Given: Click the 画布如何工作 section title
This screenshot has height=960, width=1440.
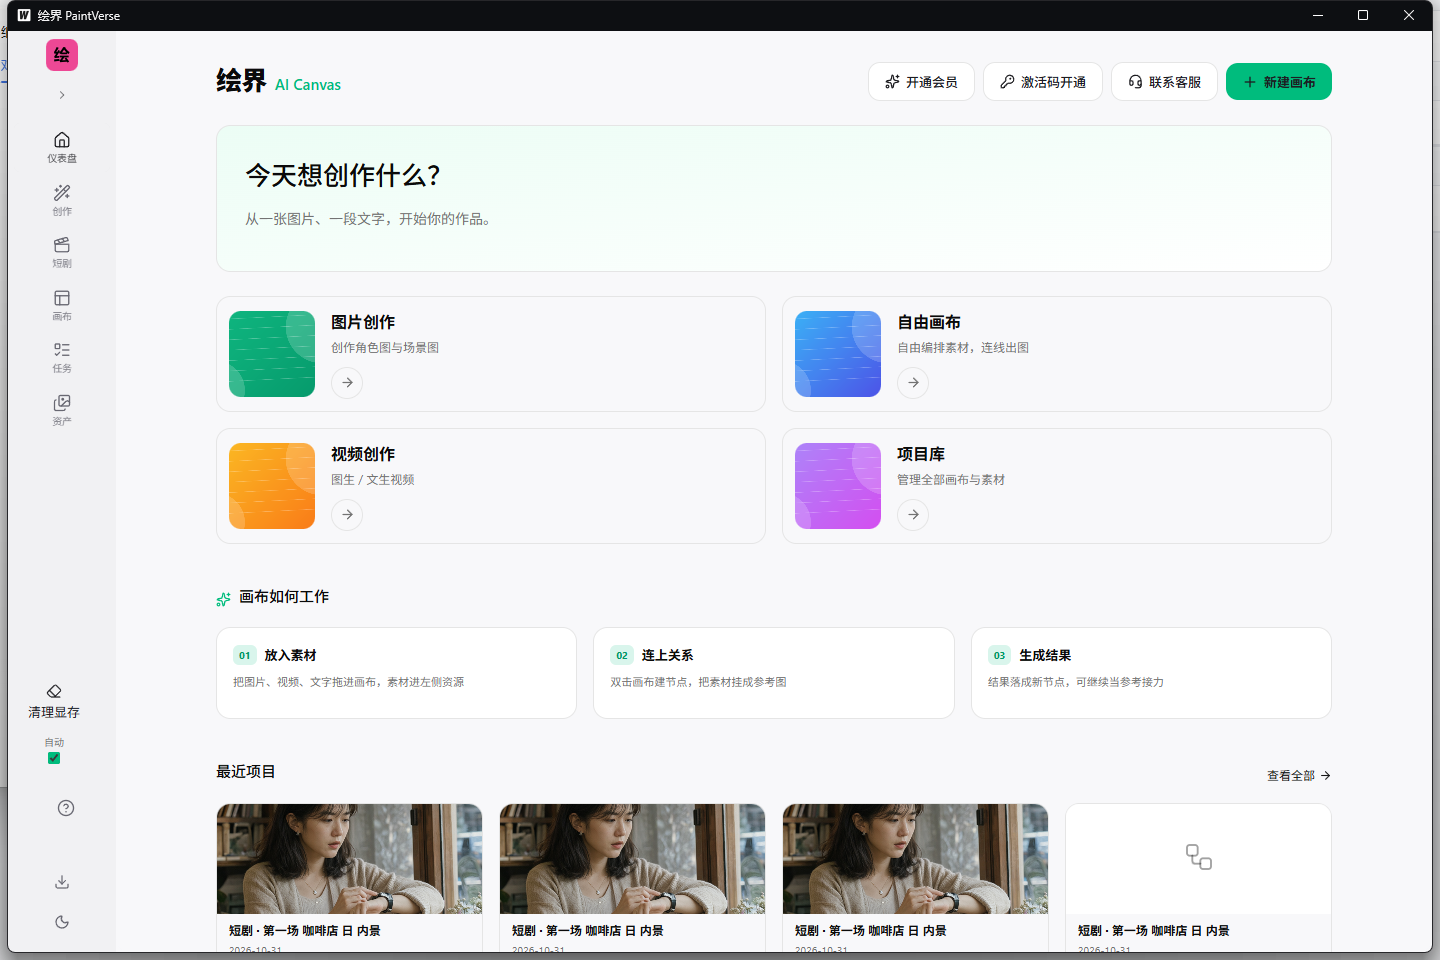Looking at the screenshot, I should click(x=284, y=597).
